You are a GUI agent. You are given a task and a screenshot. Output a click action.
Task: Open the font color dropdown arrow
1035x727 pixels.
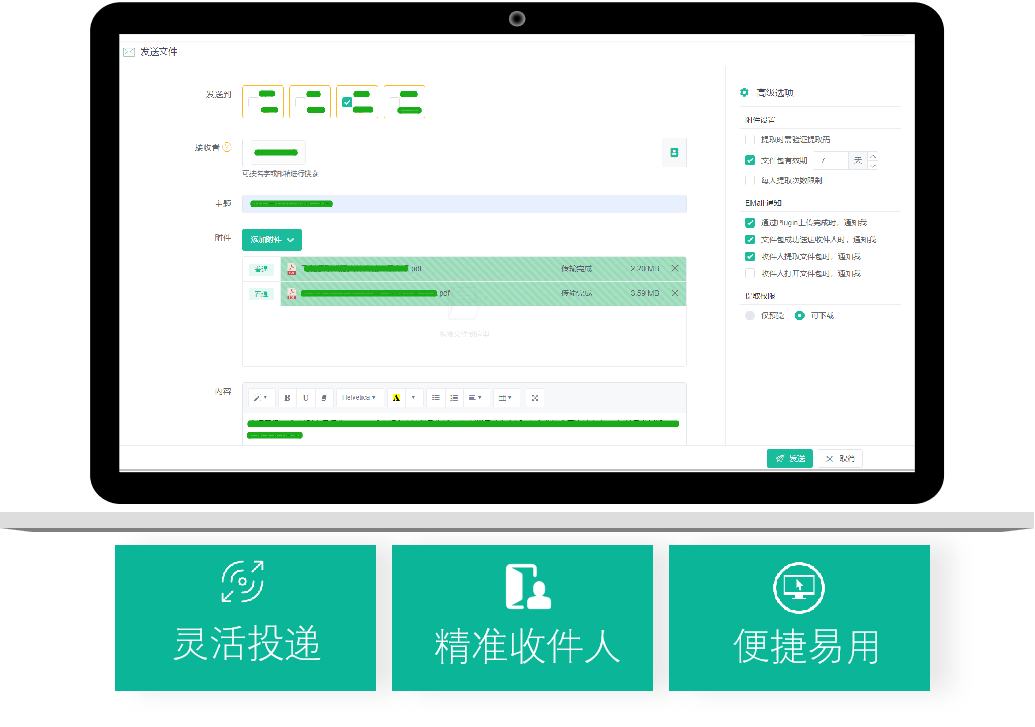pyautogui.click(x=412, y=397)
